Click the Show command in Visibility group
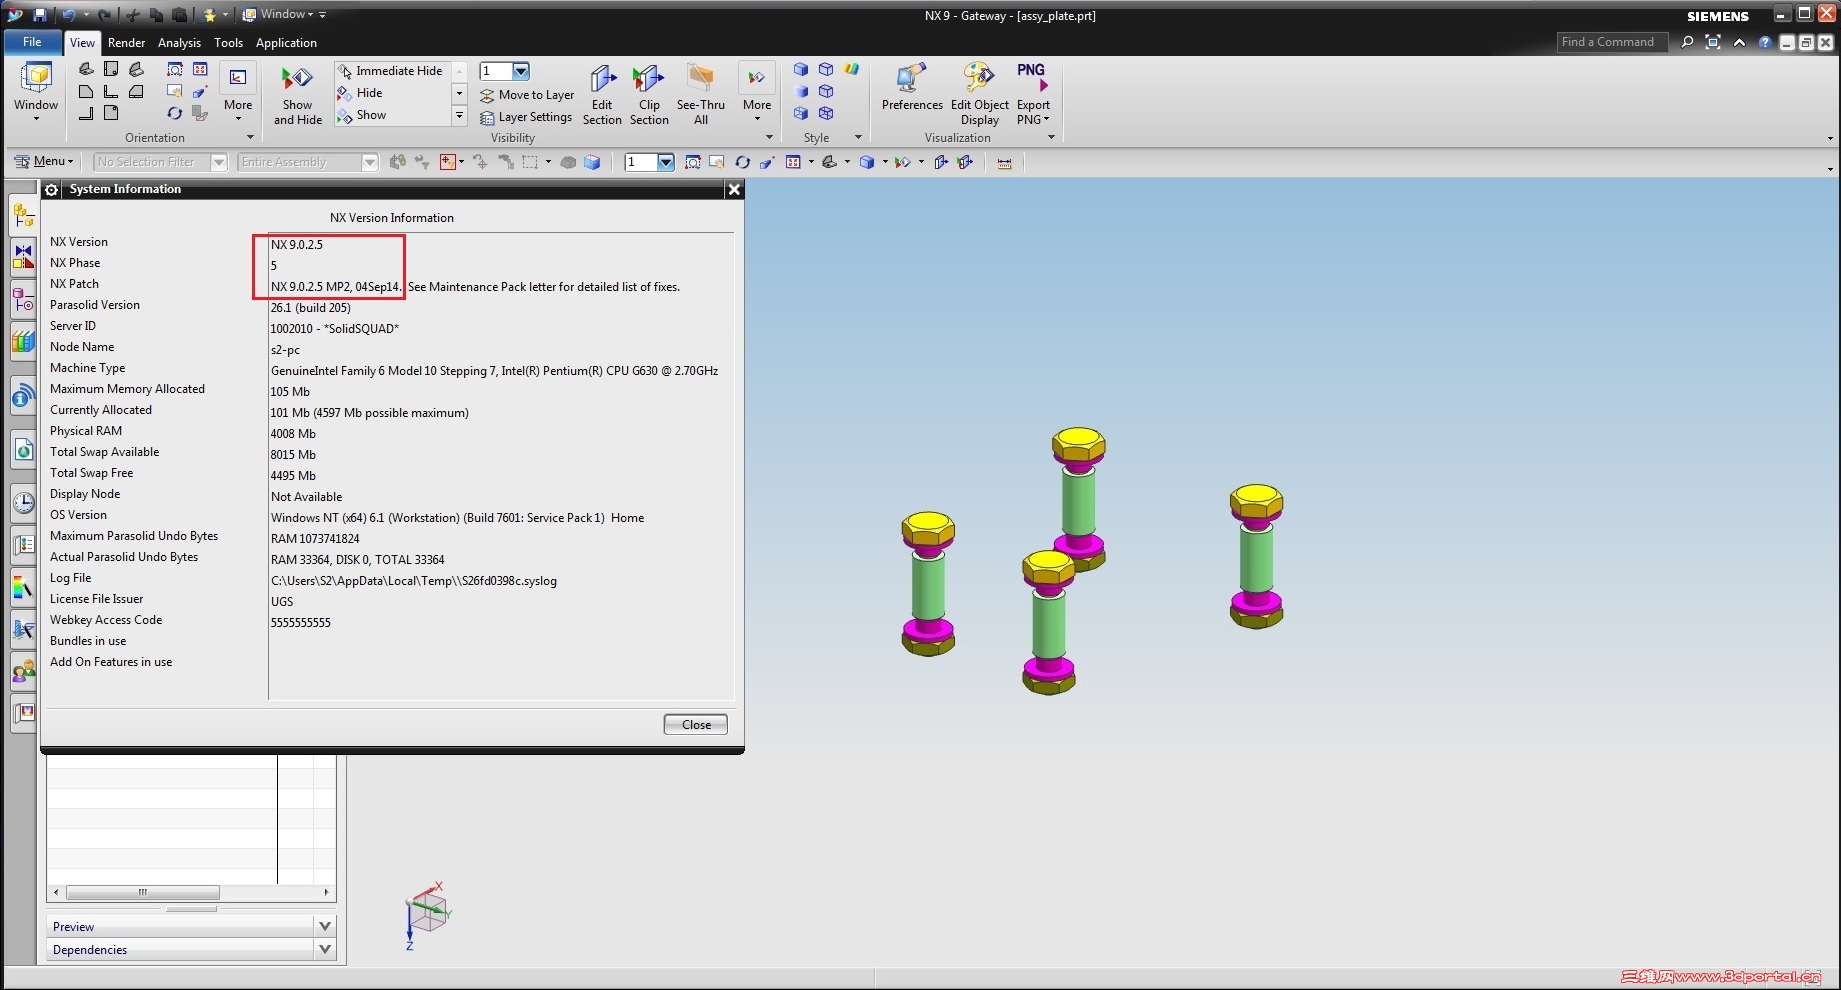Viewport: 1841px width, 990px height. (x=362, y=115)
